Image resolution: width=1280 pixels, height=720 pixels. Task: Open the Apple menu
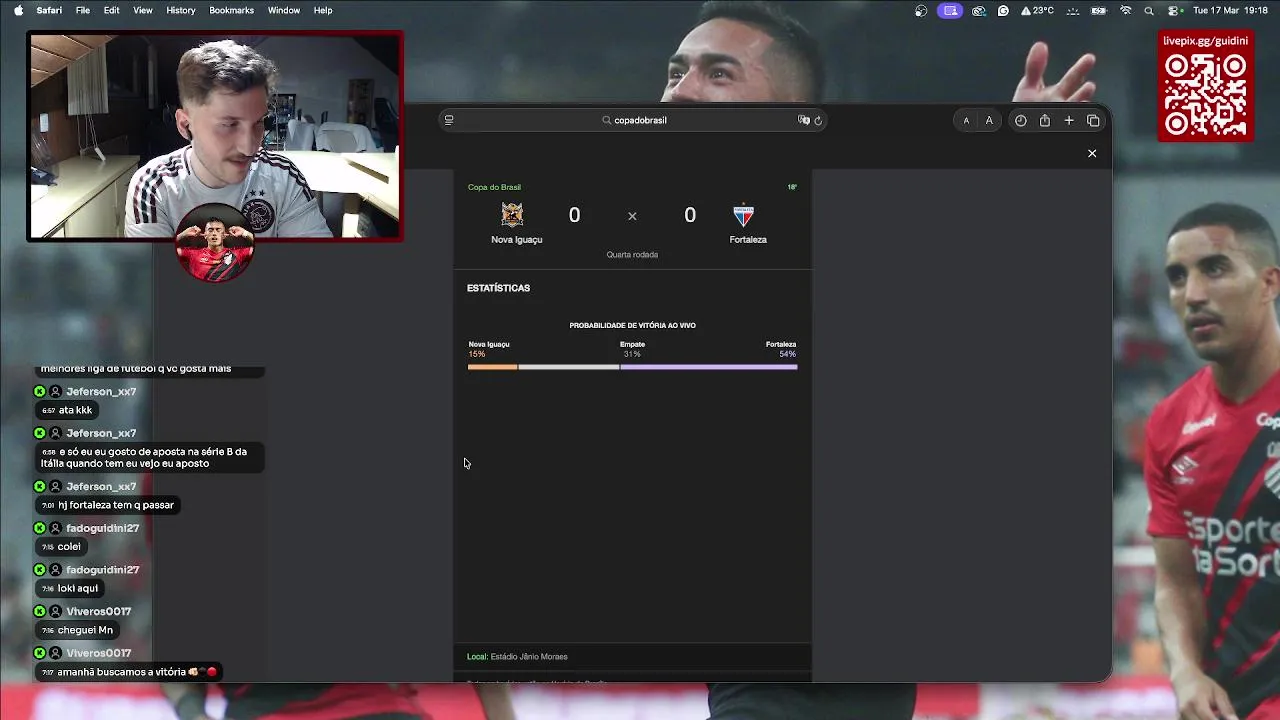[18, 10]
